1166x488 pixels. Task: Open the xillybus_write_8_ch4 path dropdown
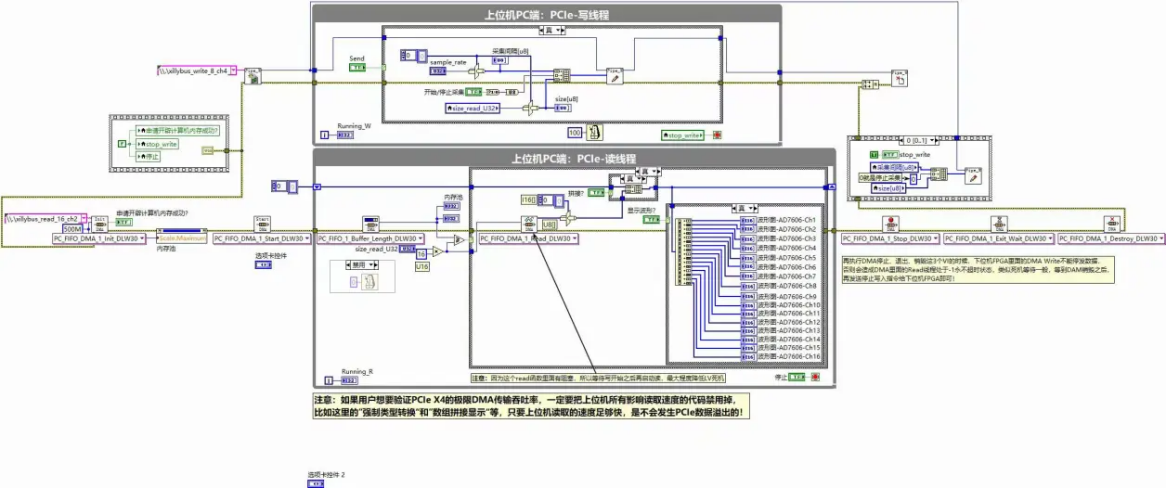(236, 71)
